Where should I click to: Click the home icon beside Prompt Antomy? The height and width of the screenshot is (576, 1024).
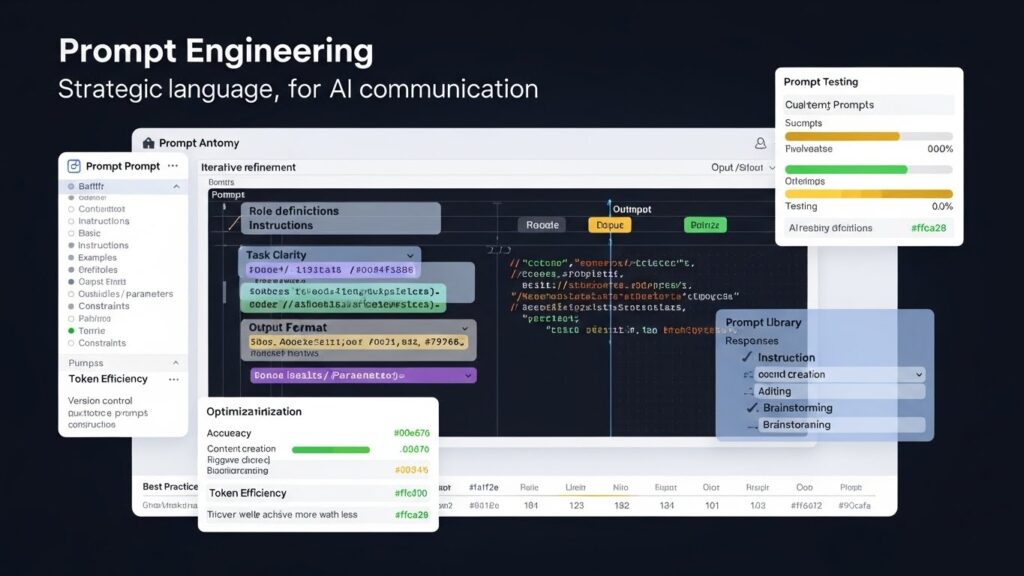(149, 143)
